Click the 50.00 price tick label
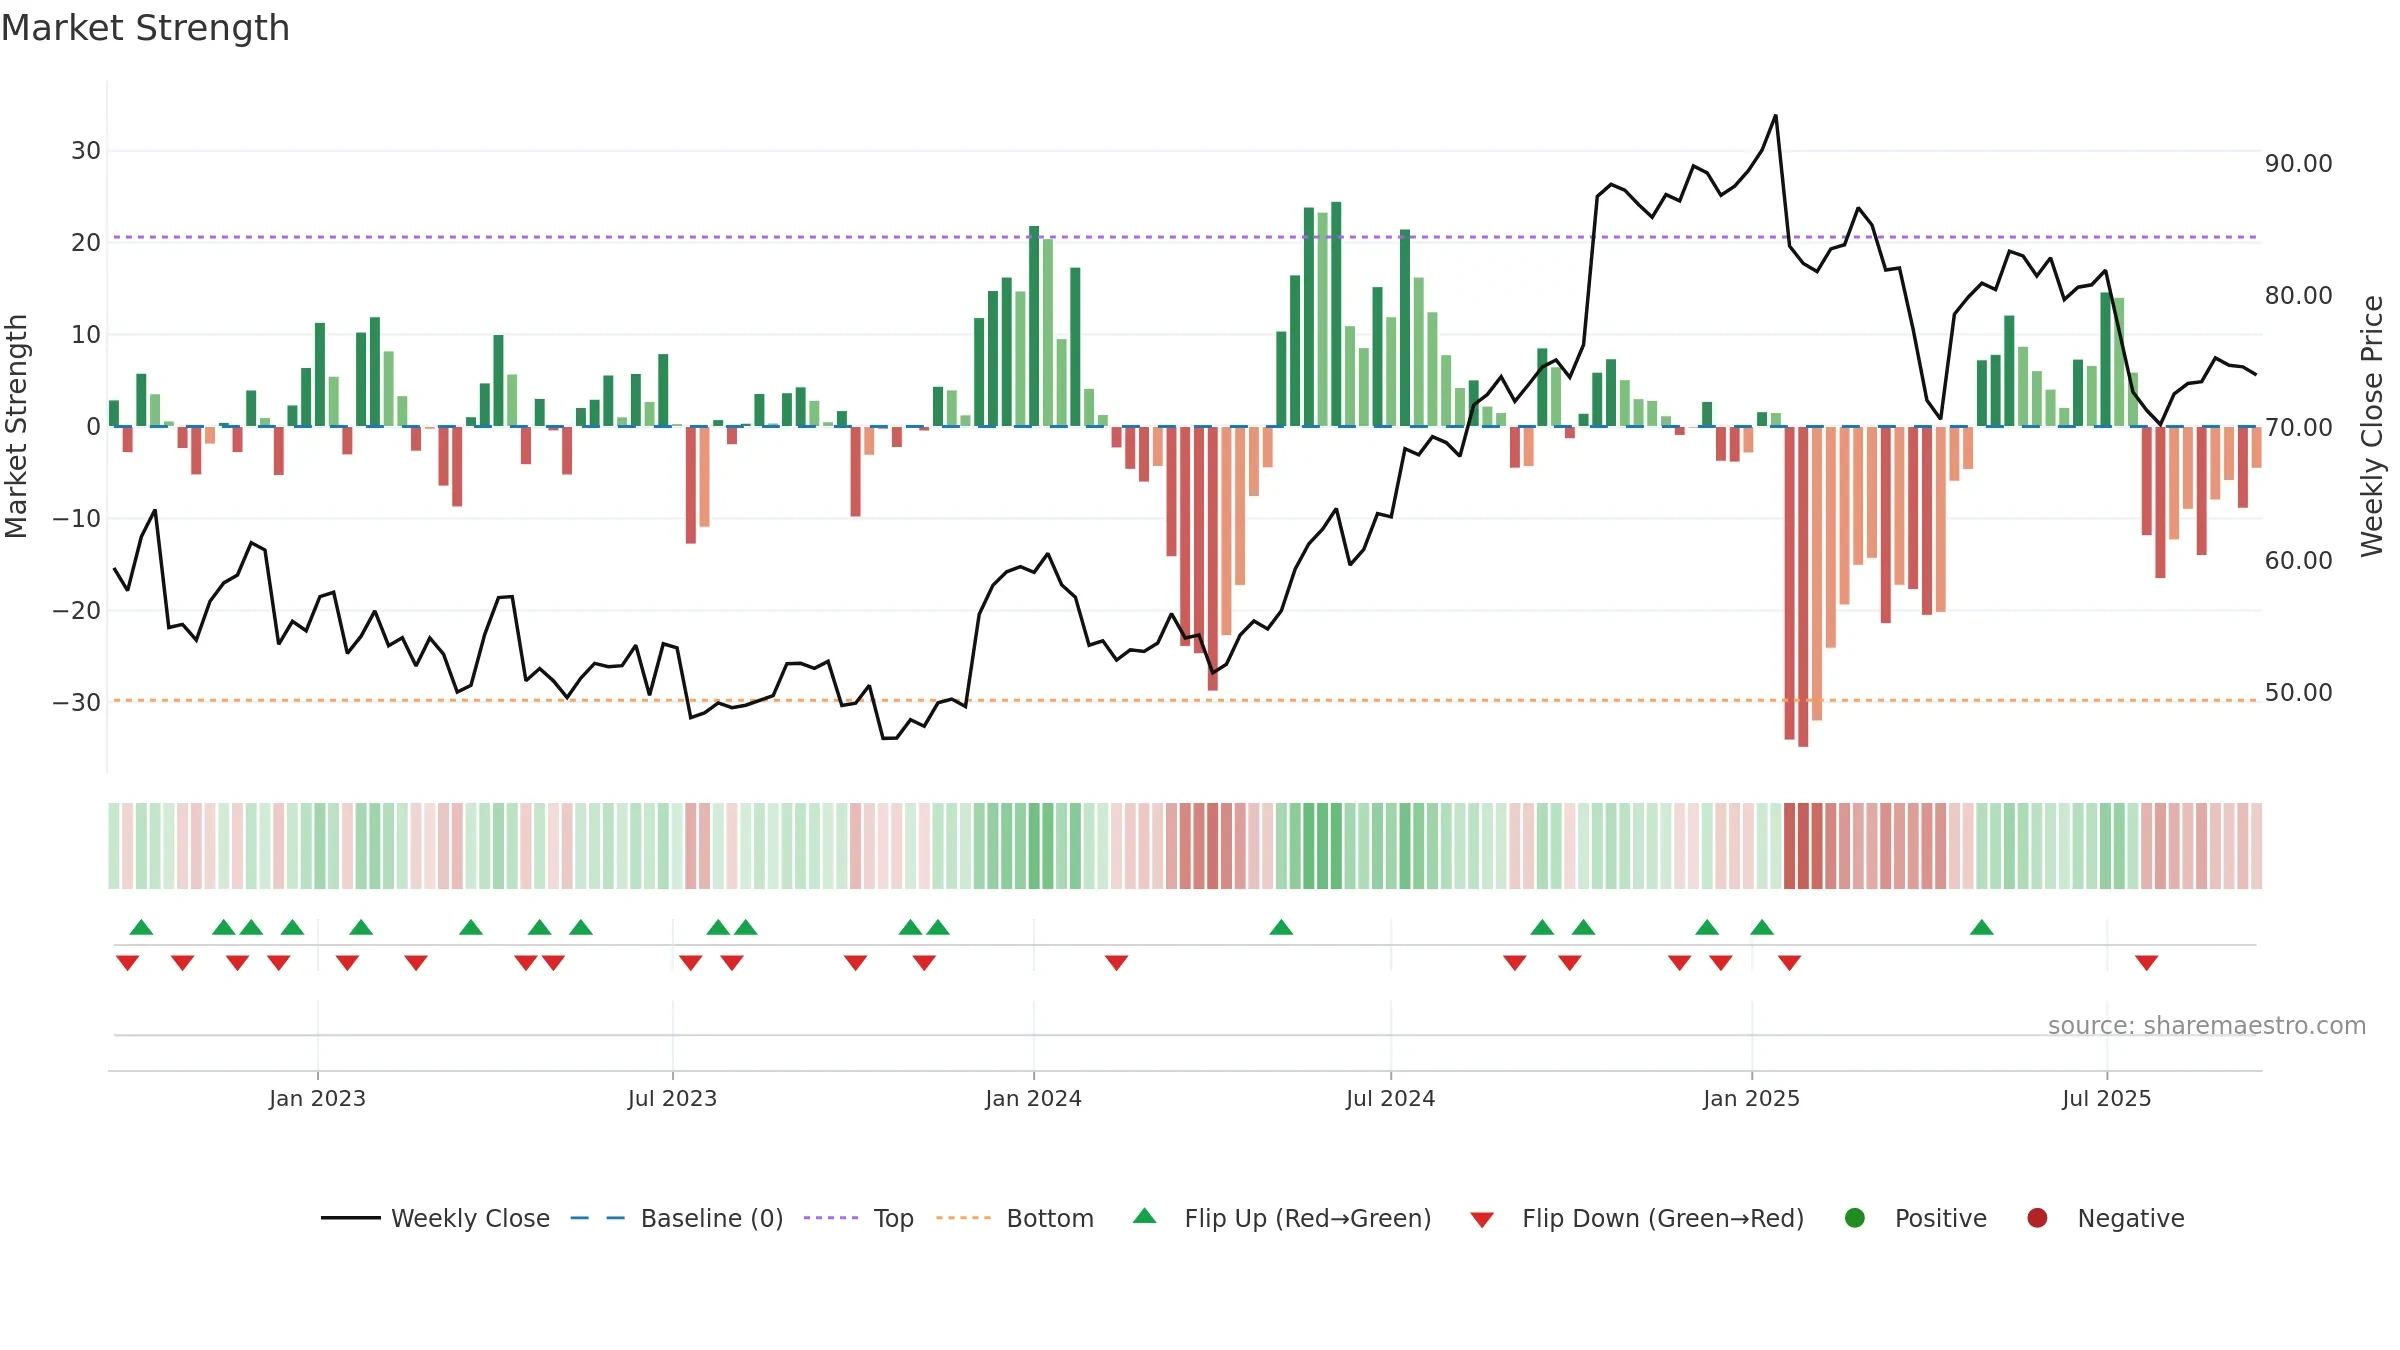 click(x=2298, y=693)
